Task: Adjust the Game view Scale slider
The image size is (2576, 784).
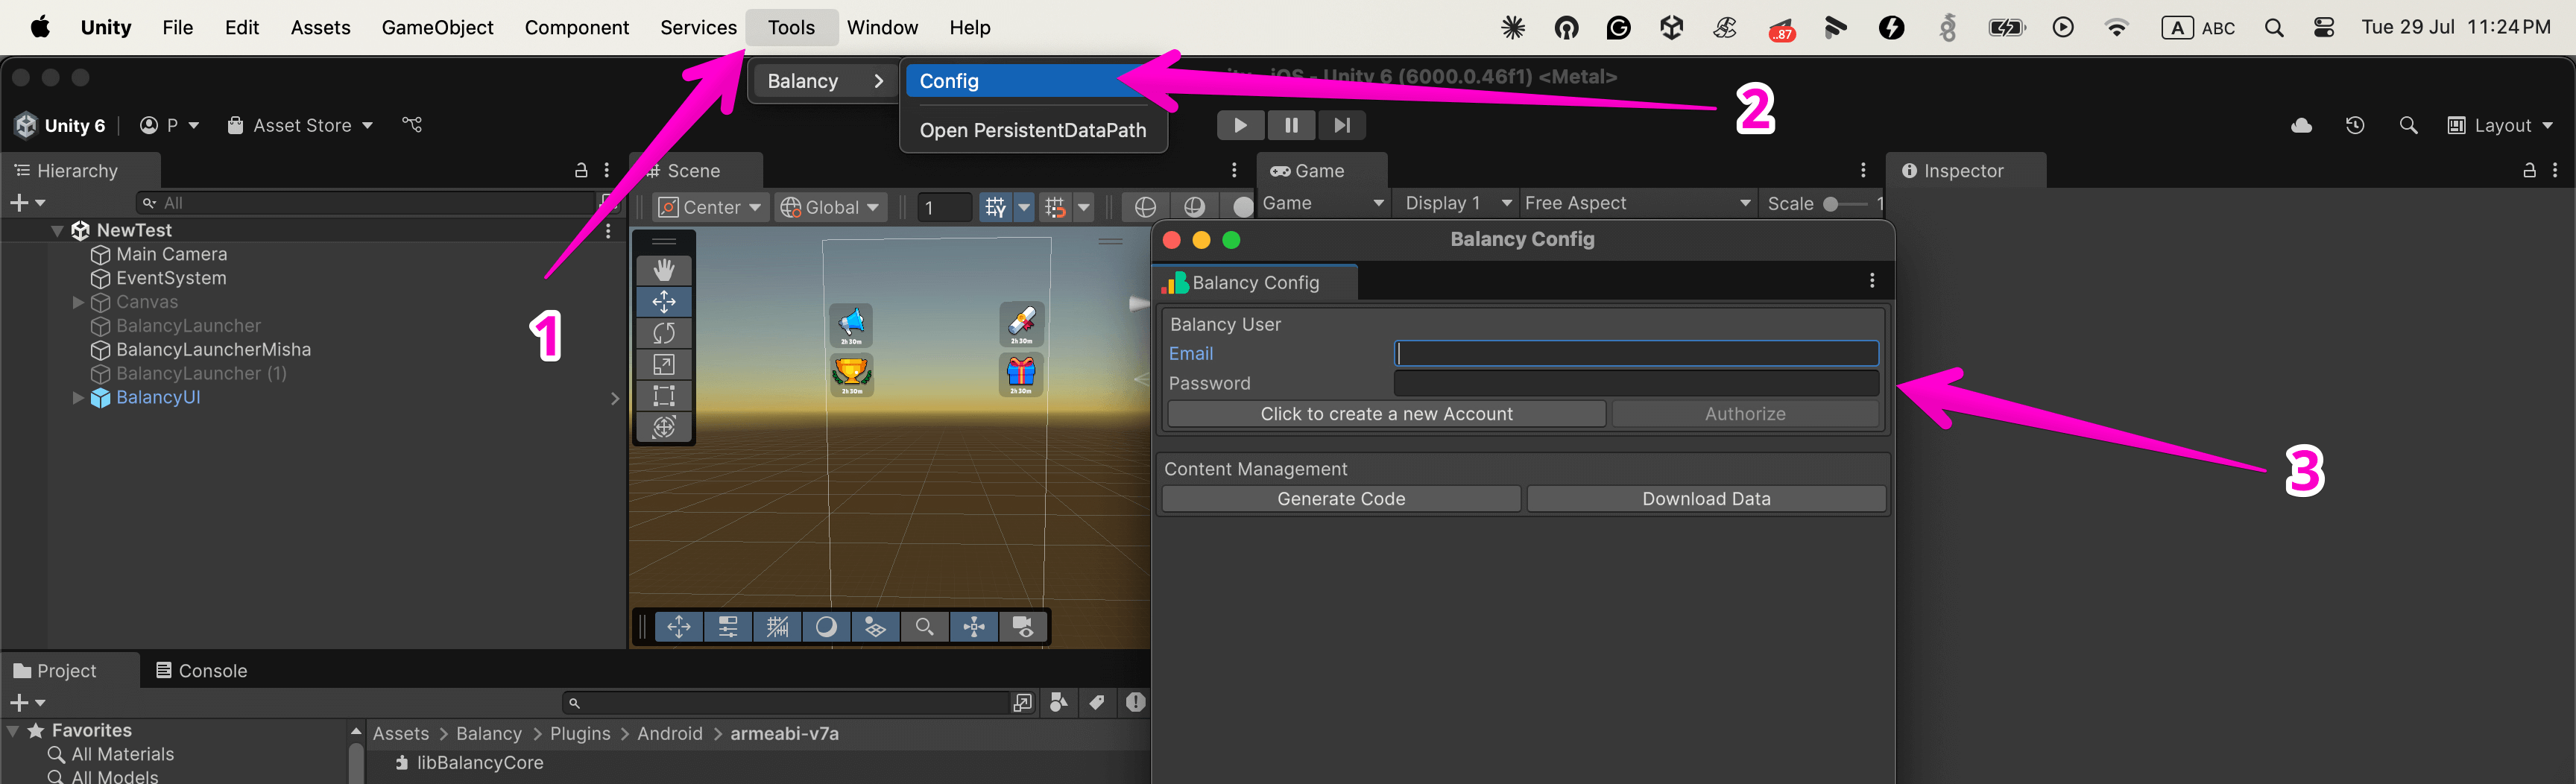Action: pyautogui.click(x=1832, y=204)
